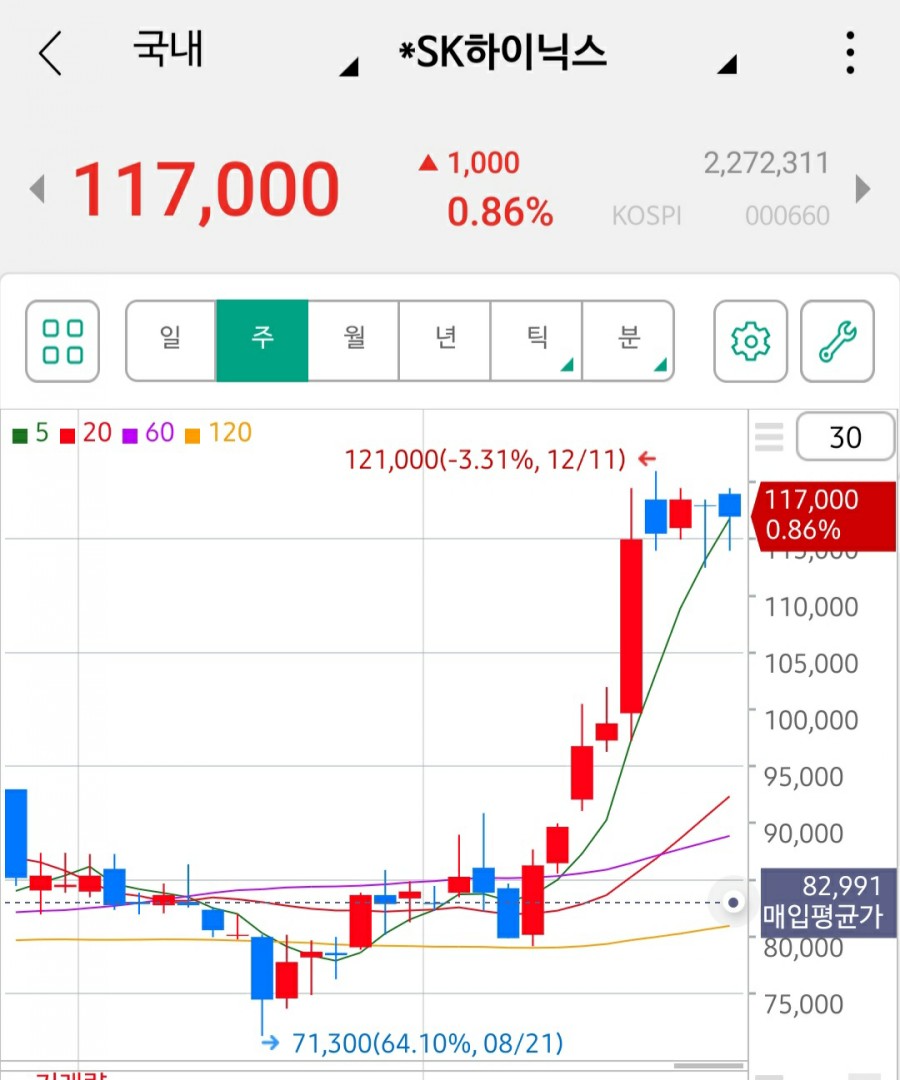Tap the 100,000 price axis label
The width and height of the screenshot is (900, 1080).
[x=811, y=720]
